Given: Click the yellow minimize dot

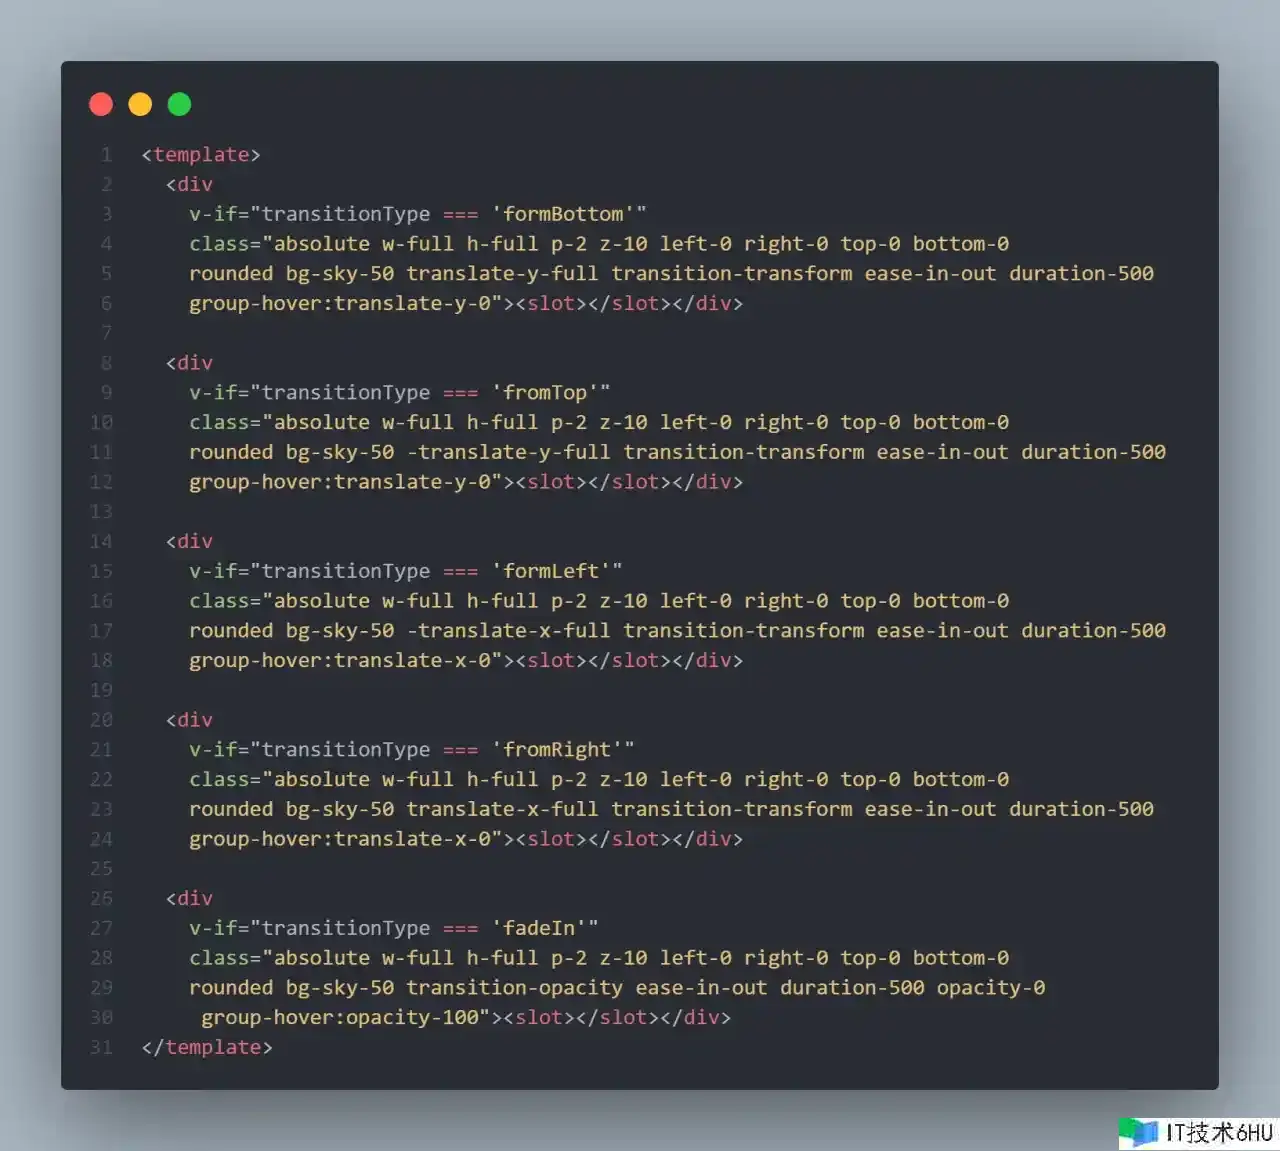Looking at the screenshot, I should tap(140, 104).
